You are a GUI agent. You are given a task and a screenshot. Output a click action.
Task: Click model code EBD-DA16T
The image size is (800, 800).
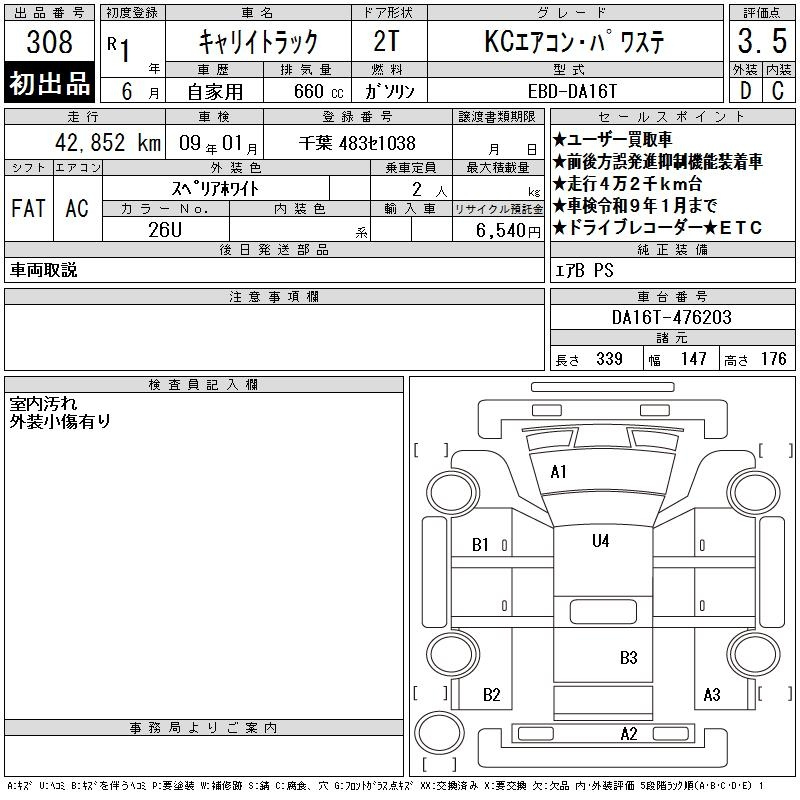click(572, 91)
